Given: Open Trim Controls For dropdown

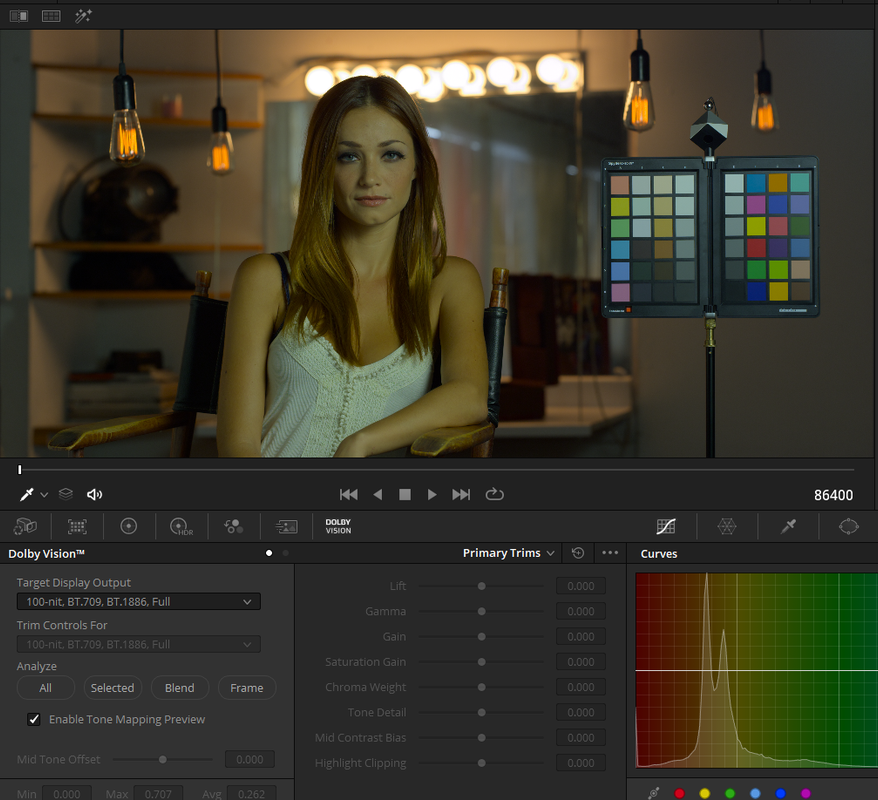Looking at the screenshot, I should (x=139, y=644).
